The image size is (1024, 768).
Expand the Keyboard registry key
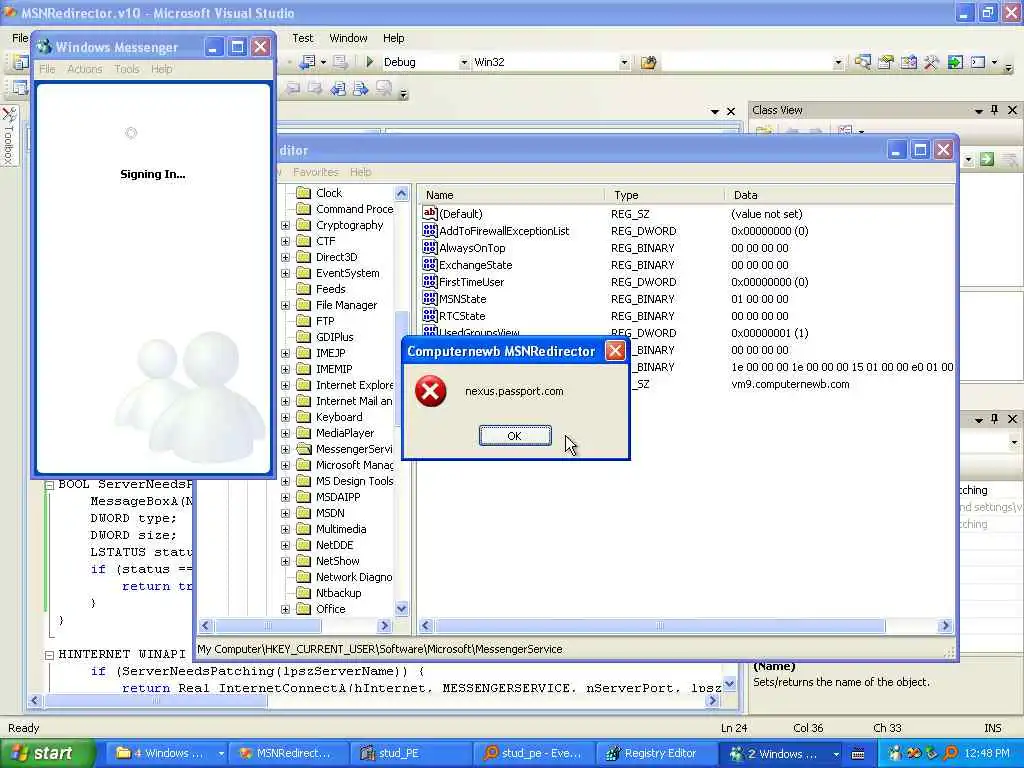(x=285, y=417)
